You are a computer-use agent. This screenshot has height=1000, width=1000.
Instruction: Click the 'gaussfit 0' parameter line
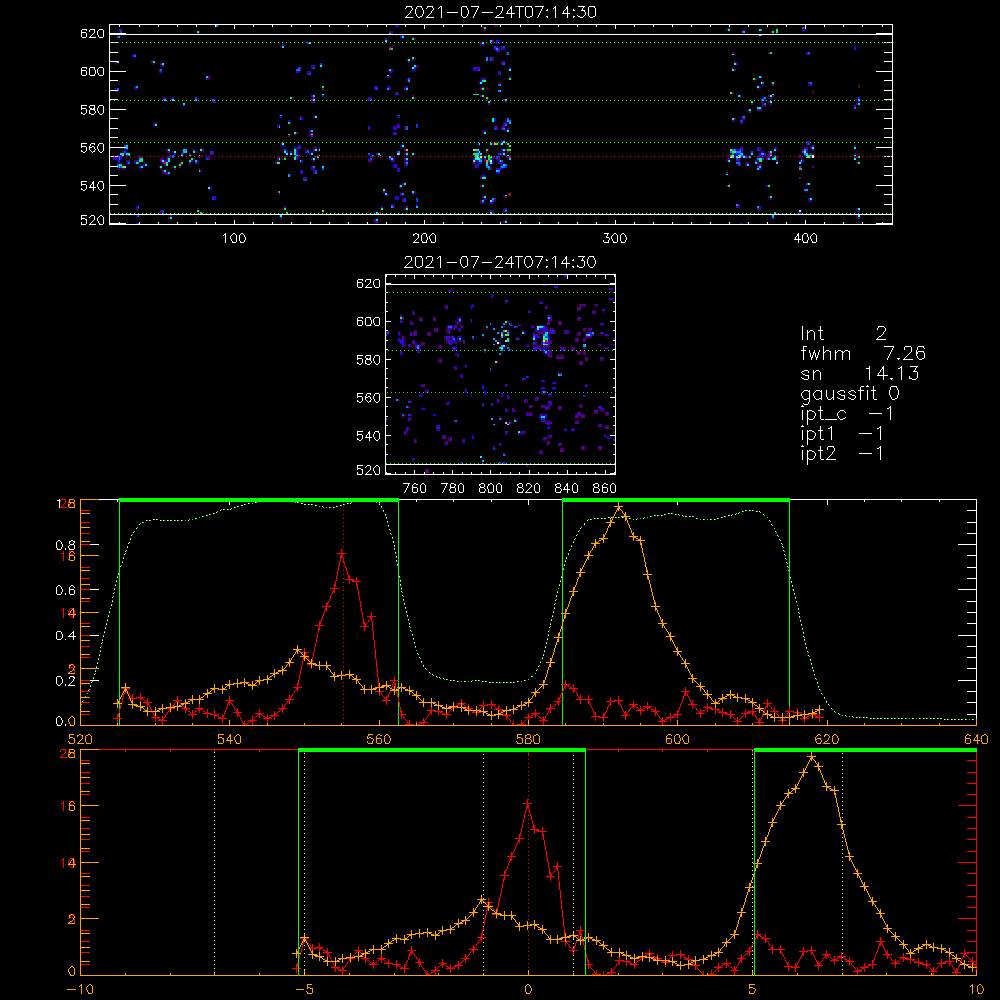[x=849, y=394]
